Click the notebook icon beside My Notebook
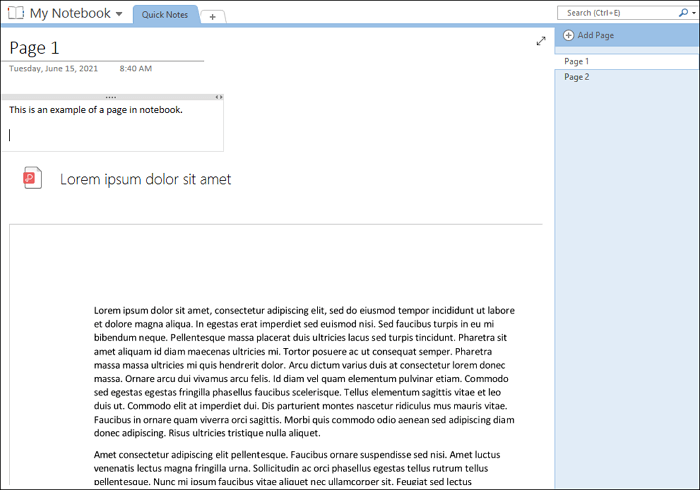 coord(15,13)
